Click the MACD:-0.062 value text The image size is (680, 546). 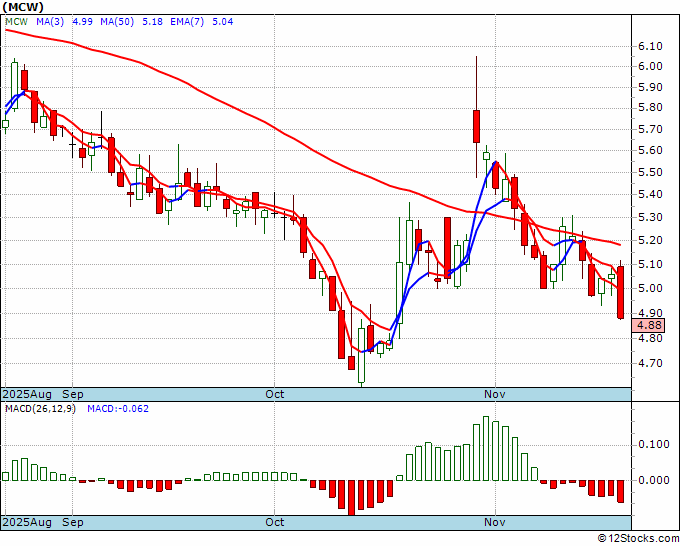click(118, 409)
